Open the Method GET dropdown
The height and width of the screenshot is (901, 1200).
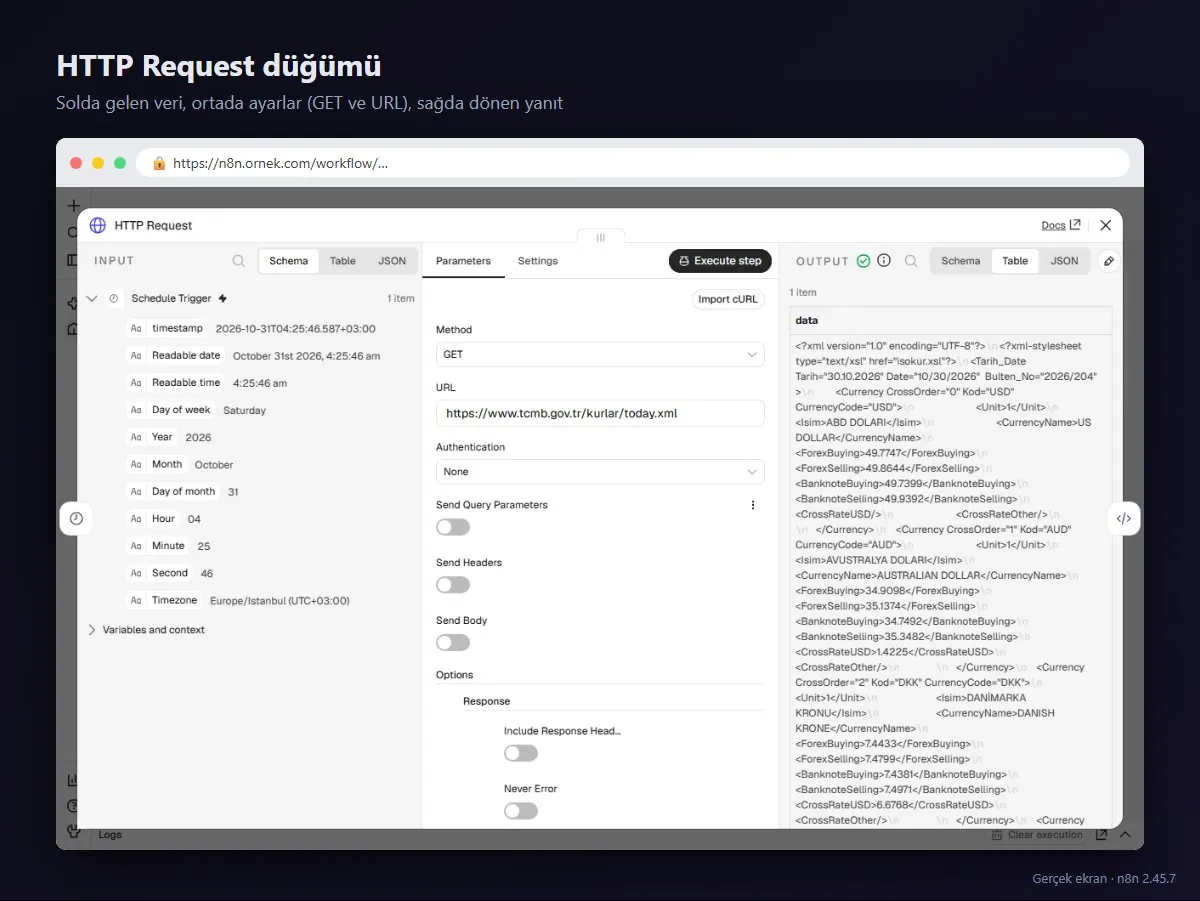pos(600,354)
